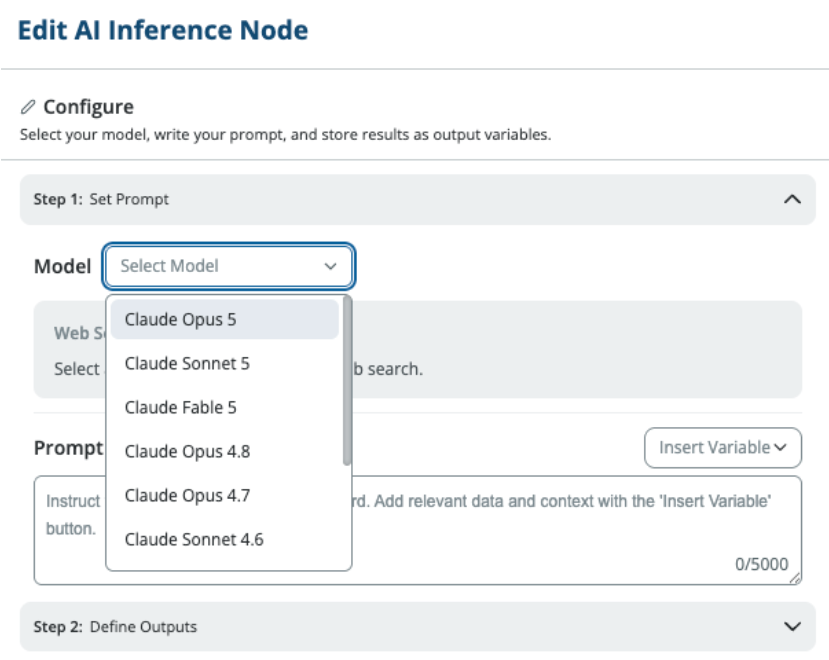Expand Step 2 using the down chevron

click(791, 627)
